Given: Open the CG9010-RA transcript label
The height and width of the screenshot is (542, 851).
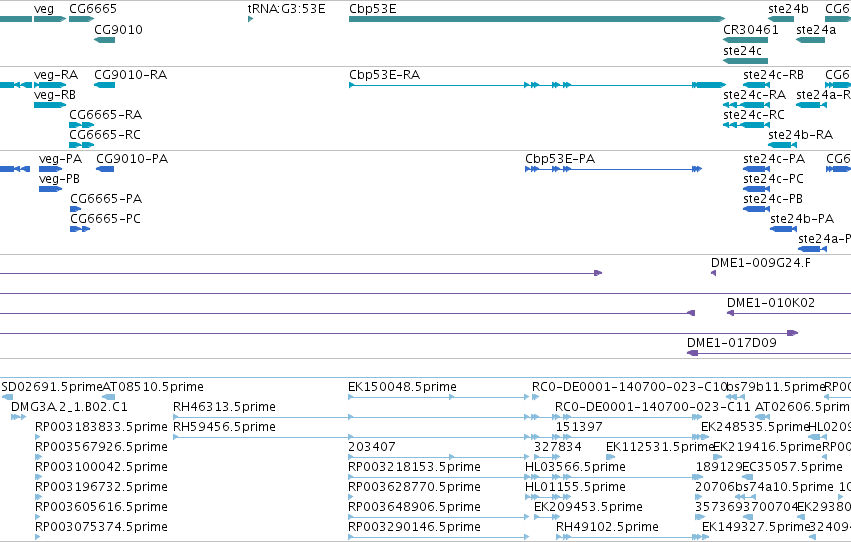Looking at the screenshot, I should (130, 75).
